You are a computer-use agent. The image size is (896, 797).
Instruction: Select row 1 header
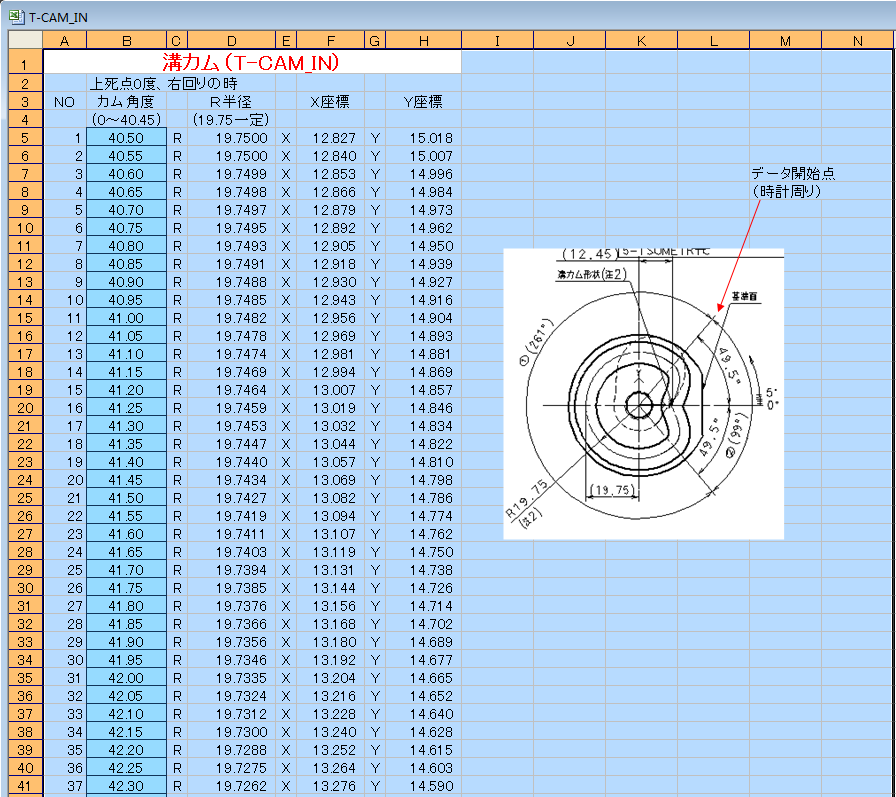click(25, 62)
